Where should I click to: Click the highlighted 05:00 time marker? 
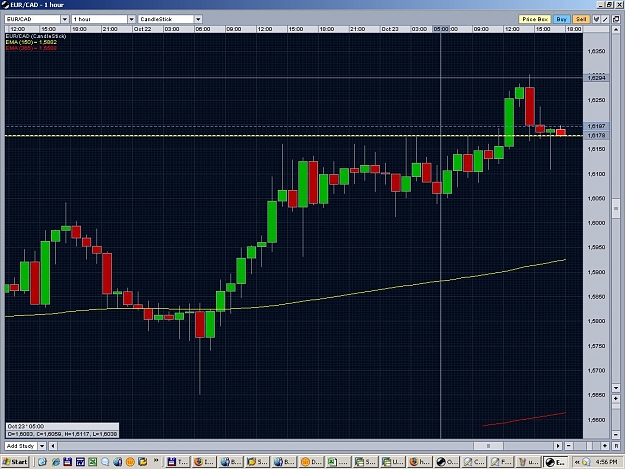pos(441,29)
